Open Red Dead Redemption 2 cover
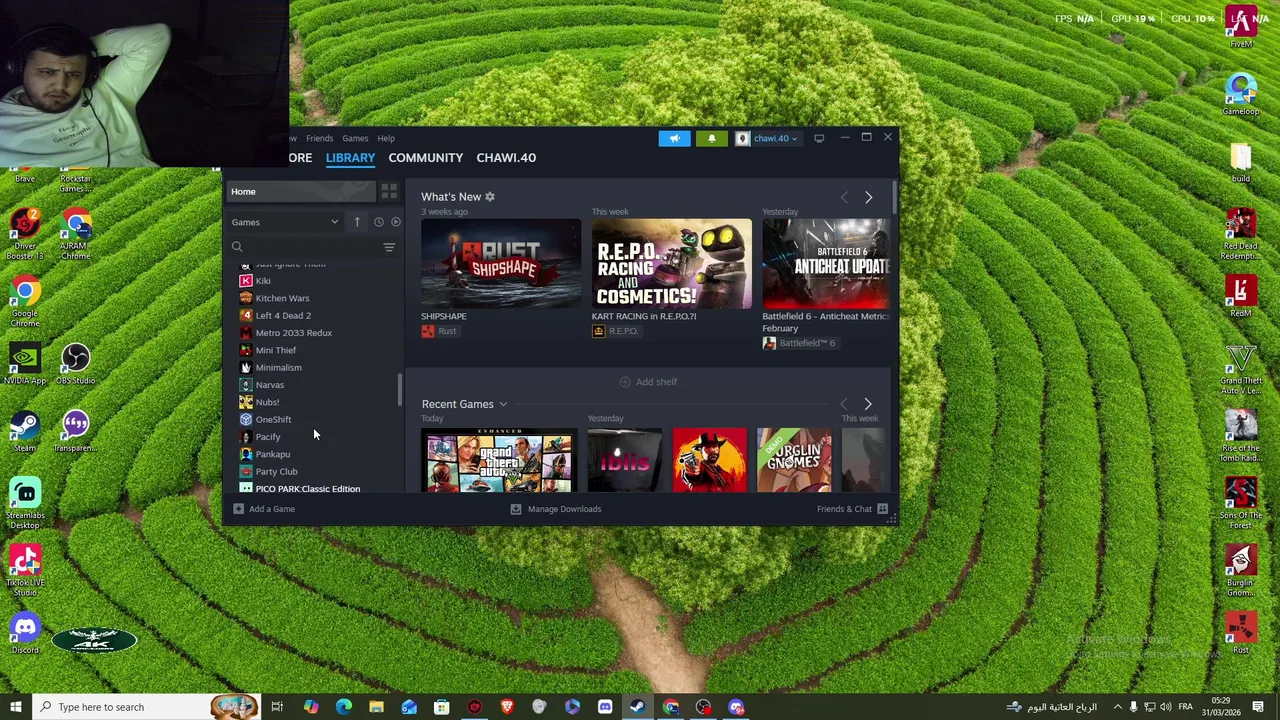 pos(710,460)
